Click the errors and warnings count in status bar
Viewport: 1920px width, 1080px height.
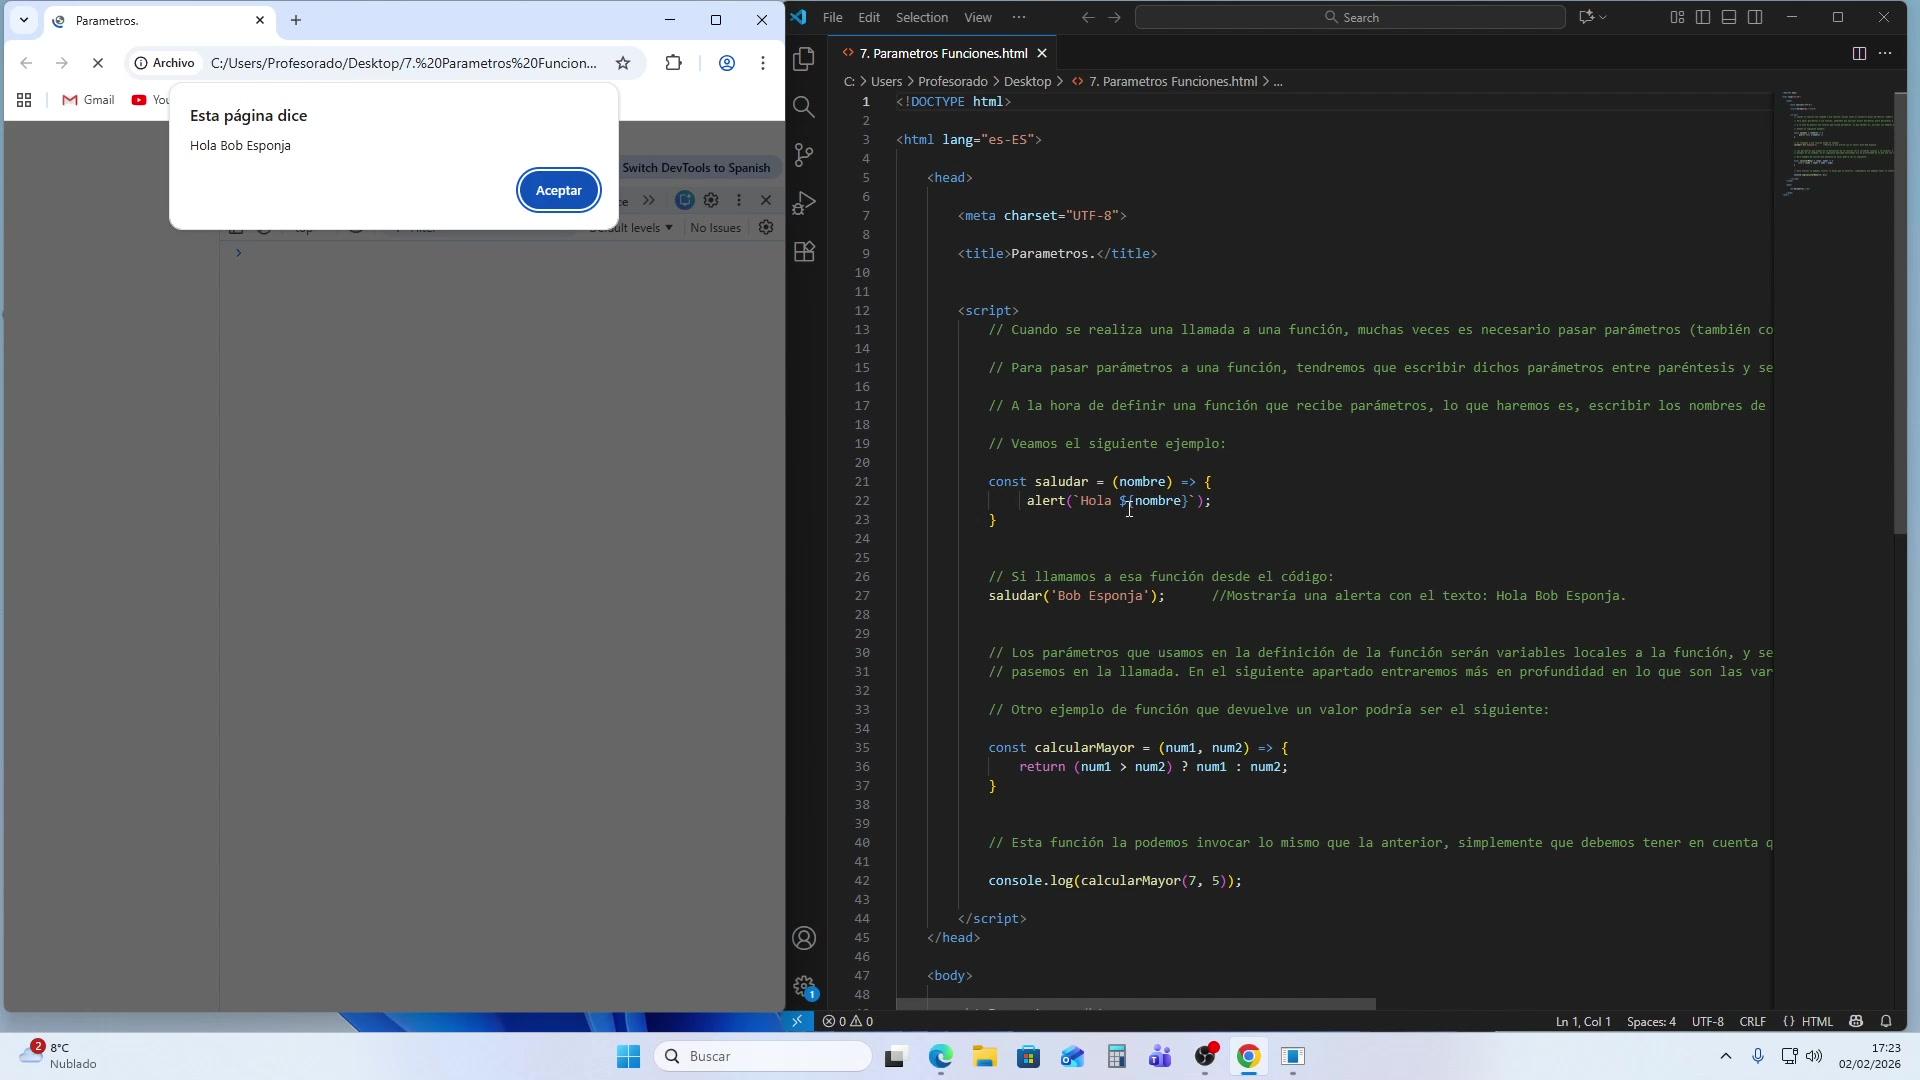click(848, 1021)
